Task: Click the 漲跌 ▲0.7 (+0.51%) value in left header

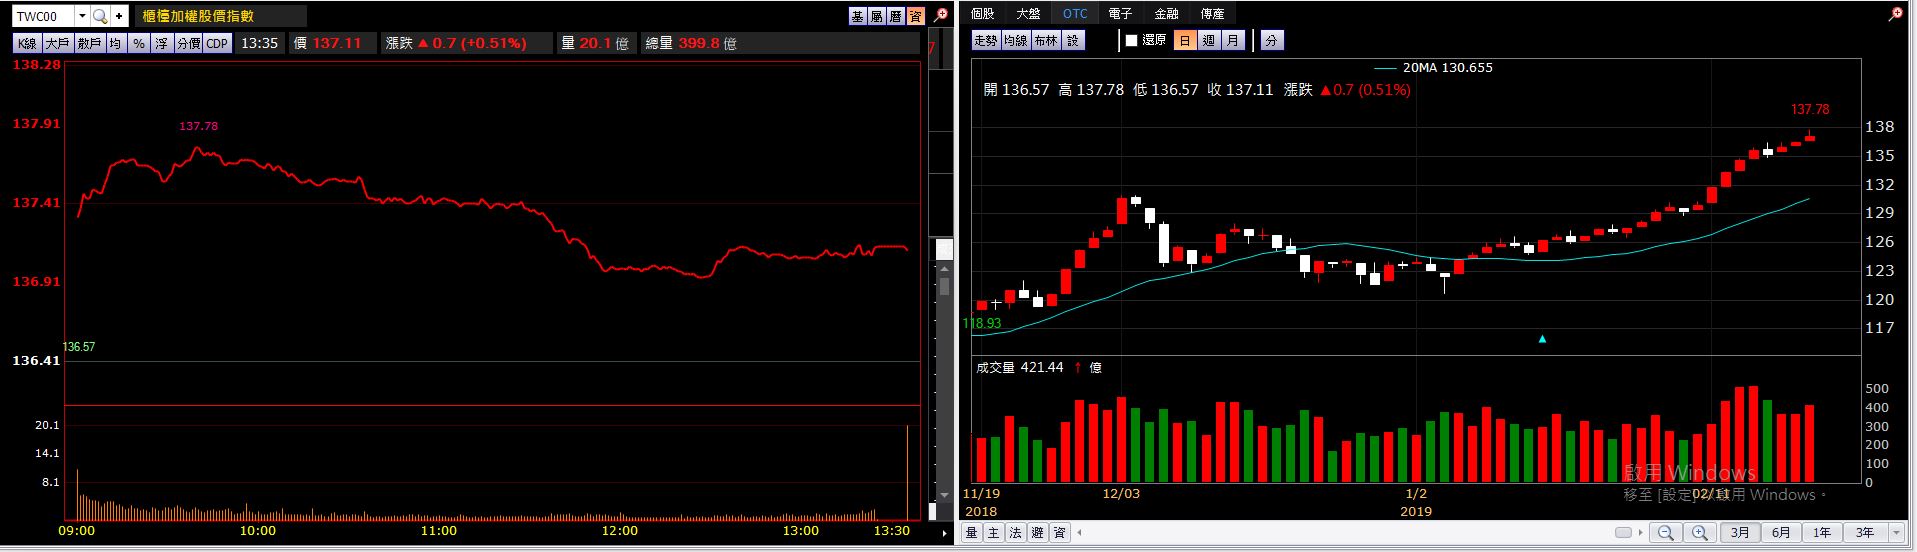Action: coord(456,43)
